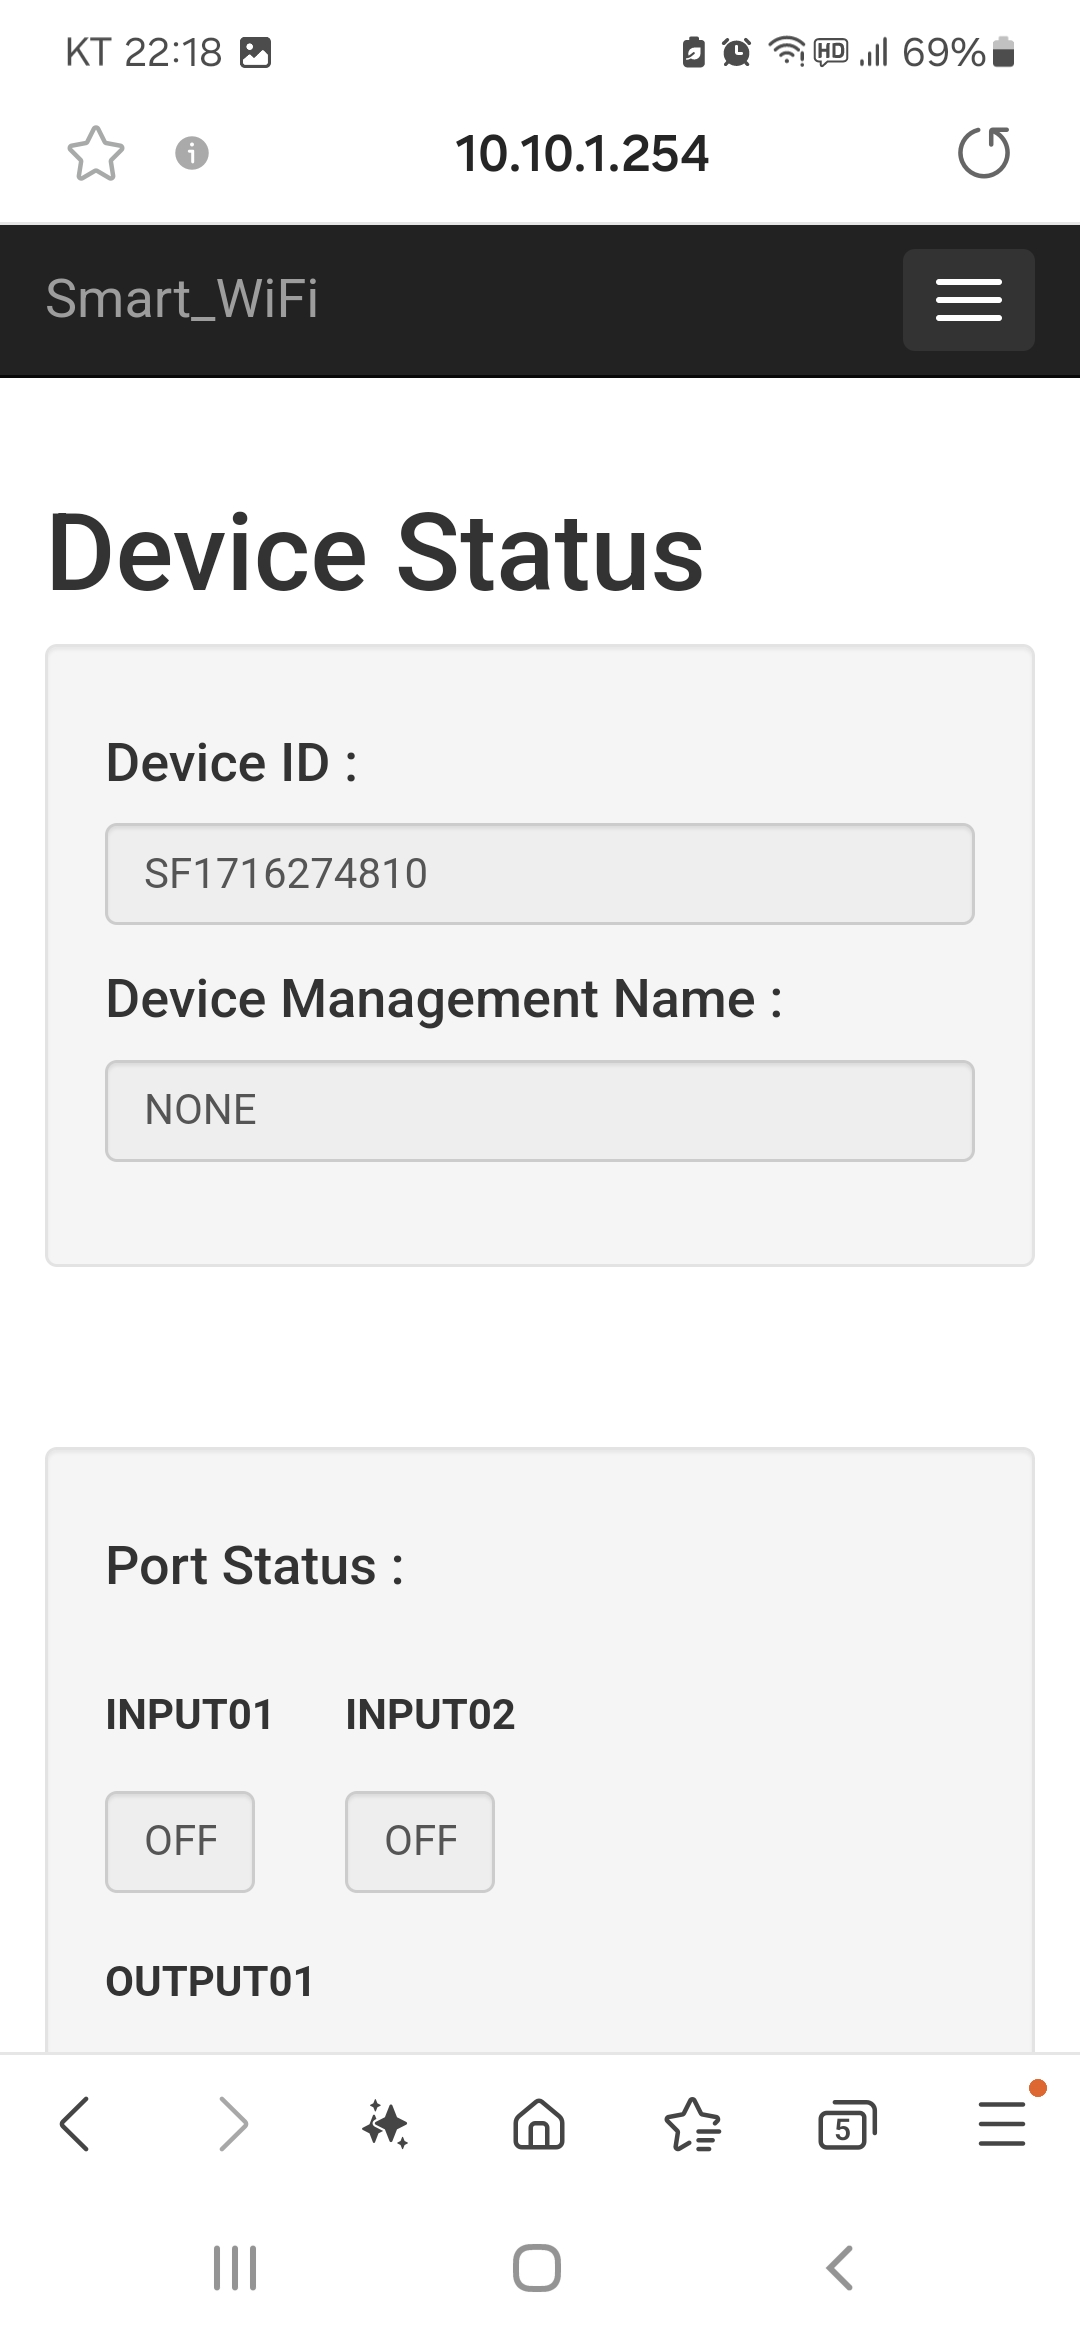
Task: Open the Smart_WiFi hamburger menu
Action: (968, 299)
